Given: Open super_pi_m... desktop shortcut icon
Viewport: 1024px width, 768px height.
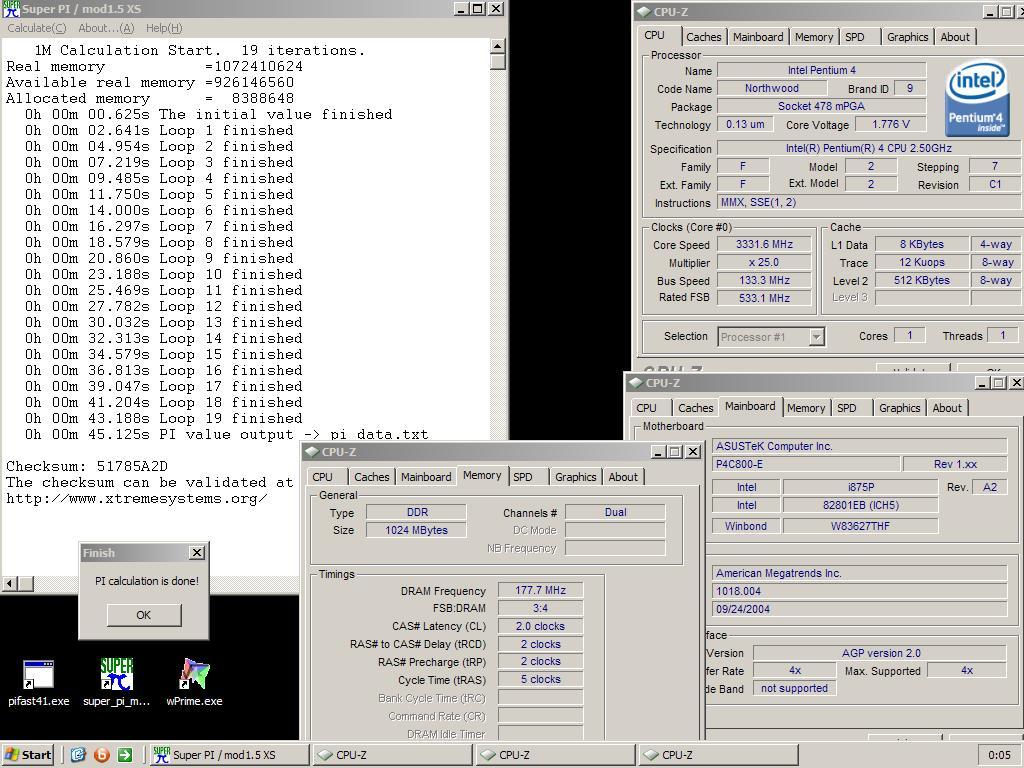Looking at the screenshot, I should pos(116,682).
